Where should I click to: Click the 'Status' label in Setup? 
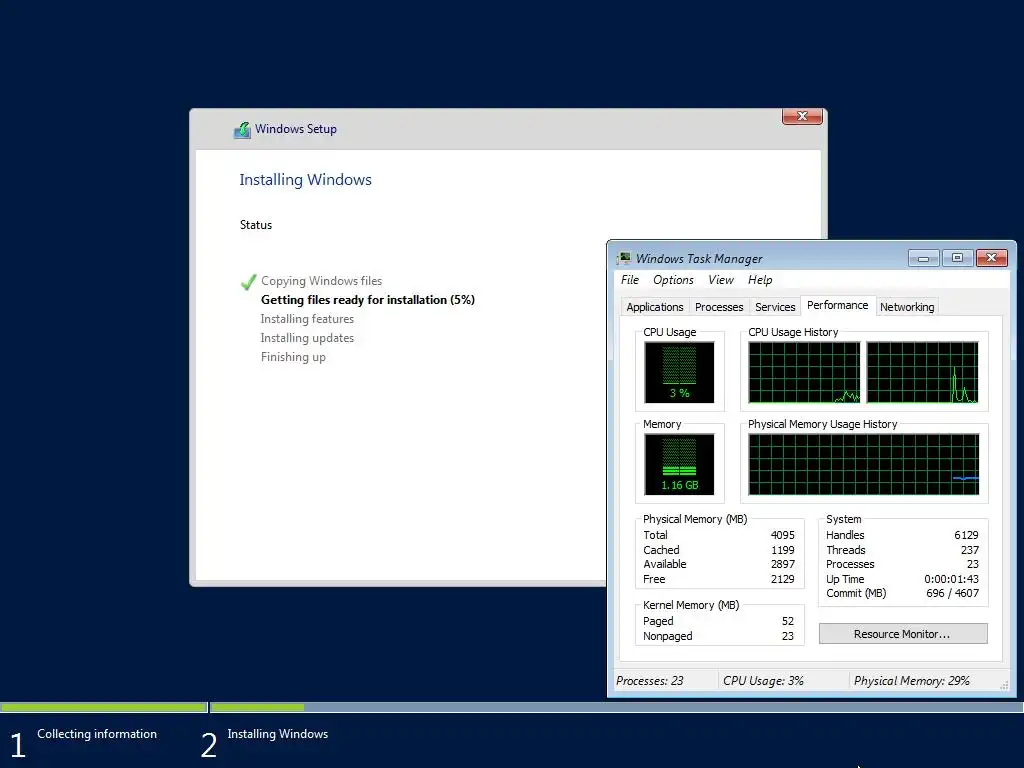point(255,225)
